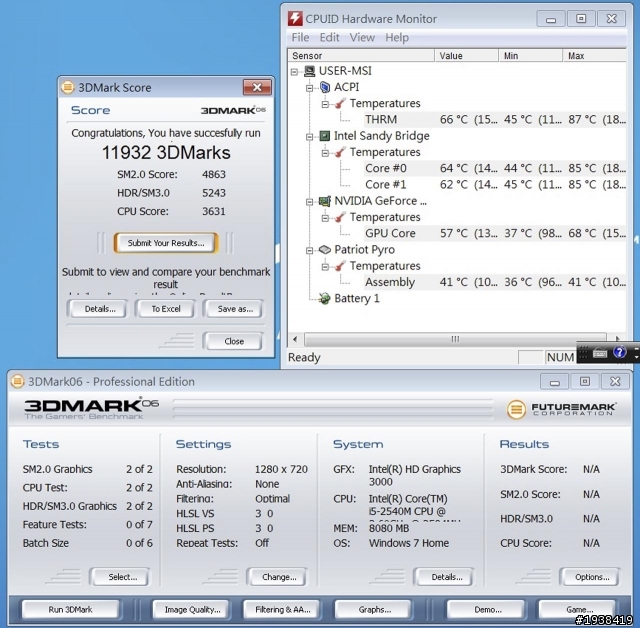Click the Futuremark Corporation logo
This screenshot has height=628, width=640.
click(x=561, y=409)
